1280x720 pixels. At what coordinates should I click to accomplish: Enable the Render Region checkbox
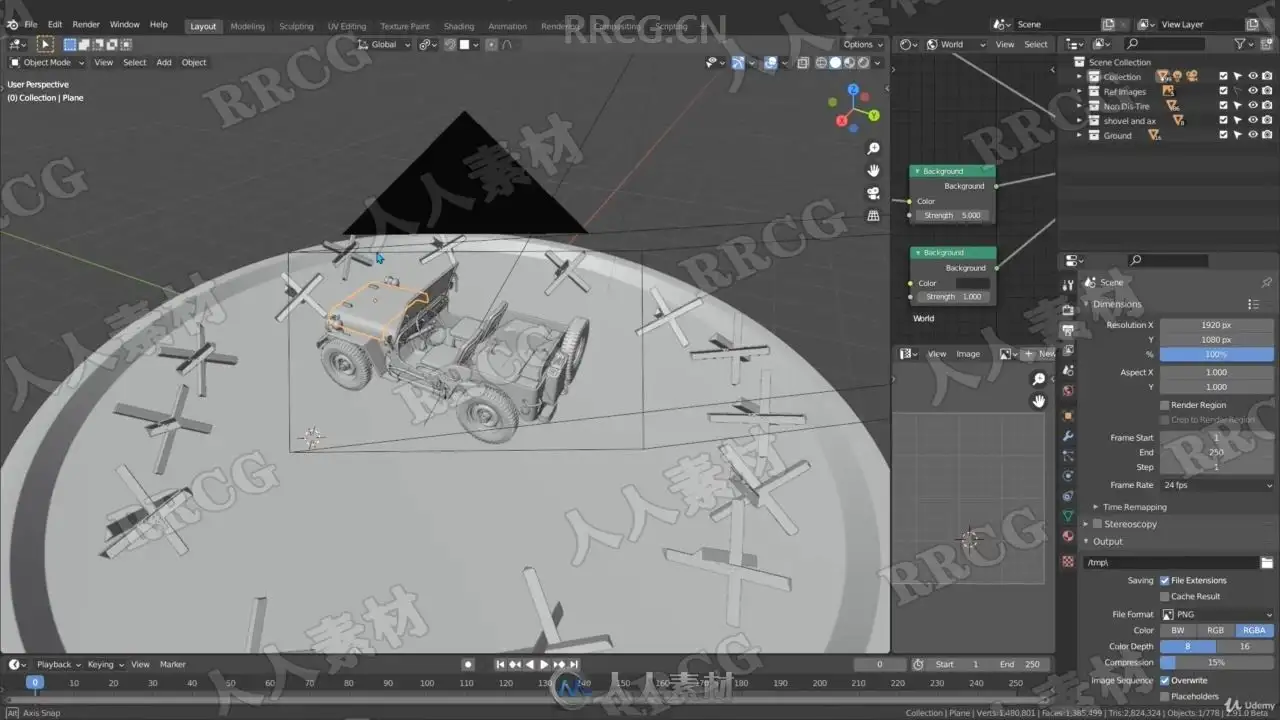coord(1164,405)
